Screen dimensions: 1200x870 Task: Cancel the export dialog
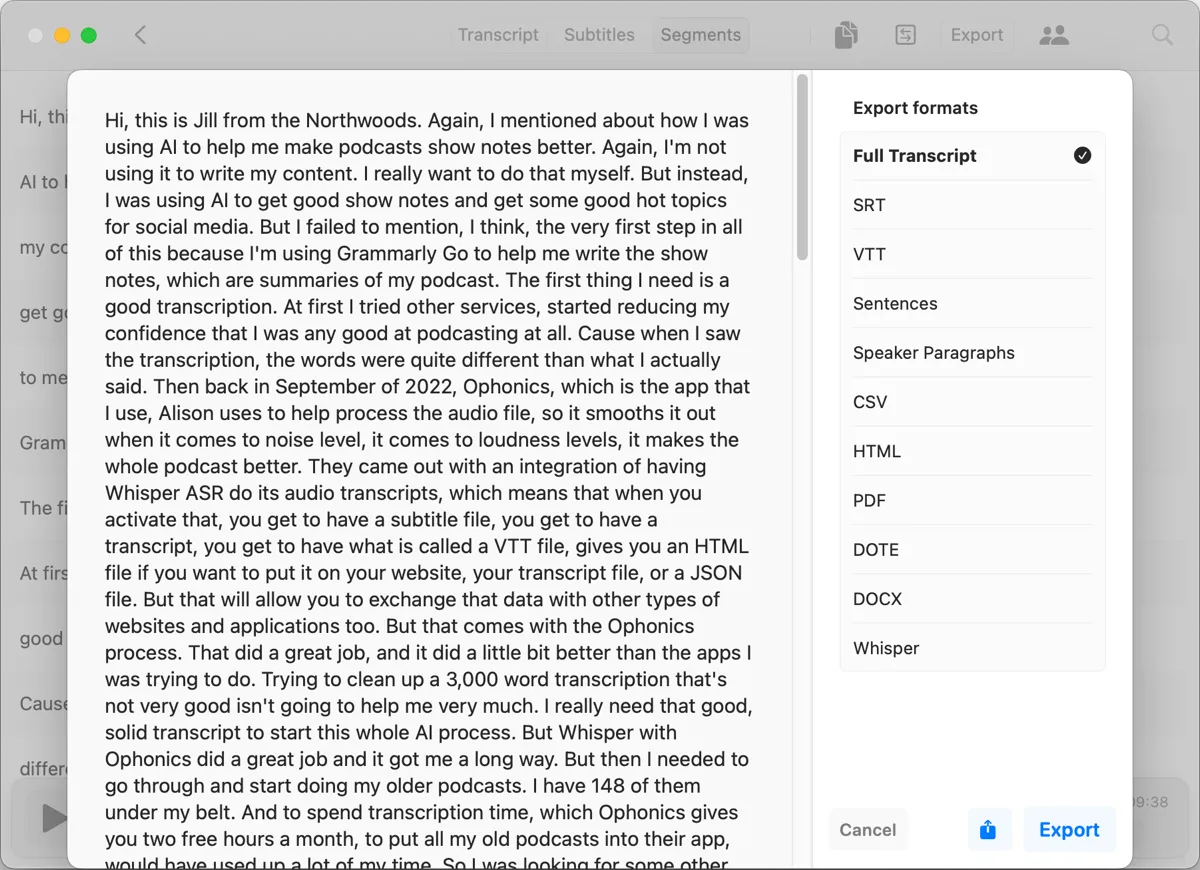click(868, 829)
